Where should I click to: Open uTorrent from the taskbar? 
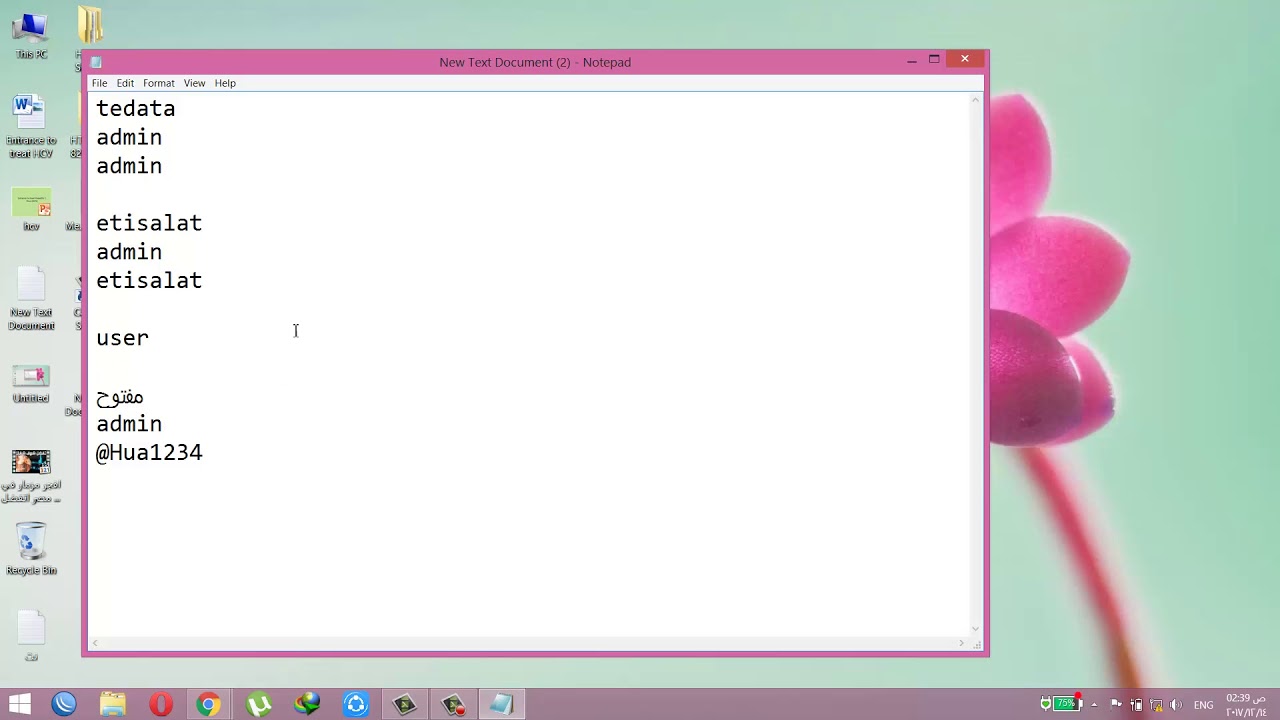(258, 704)
